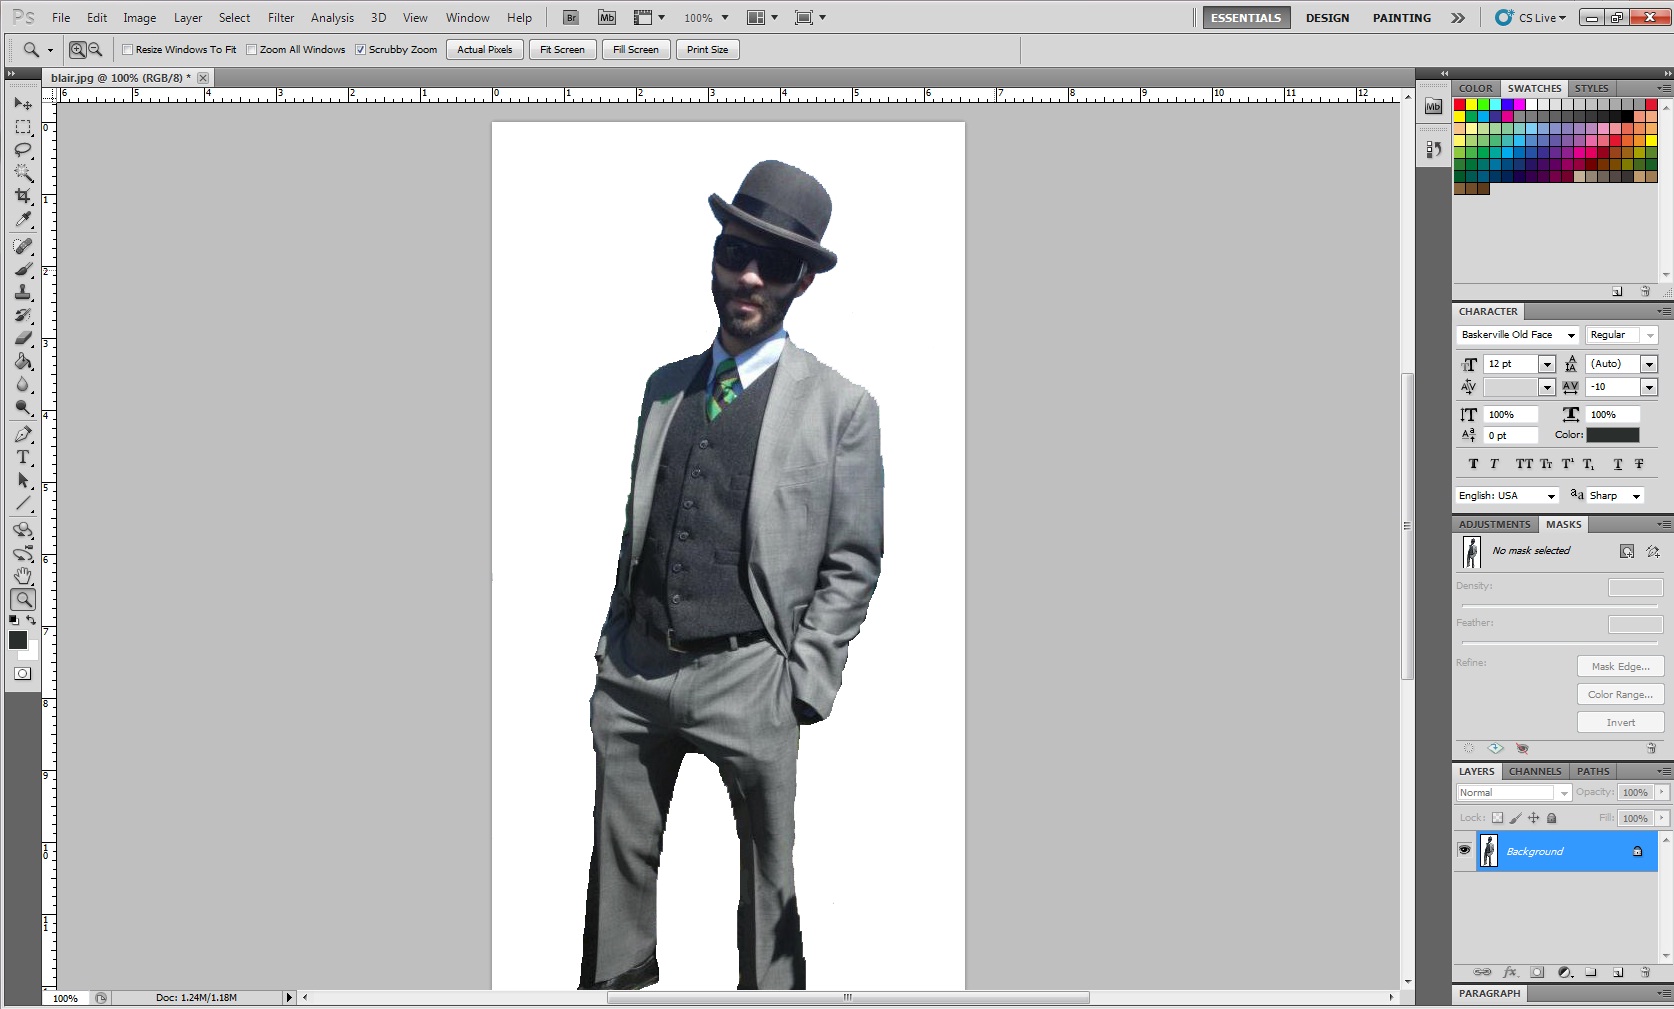Click the Print Size button
1674x1009 pixels.
click(707, 49)
